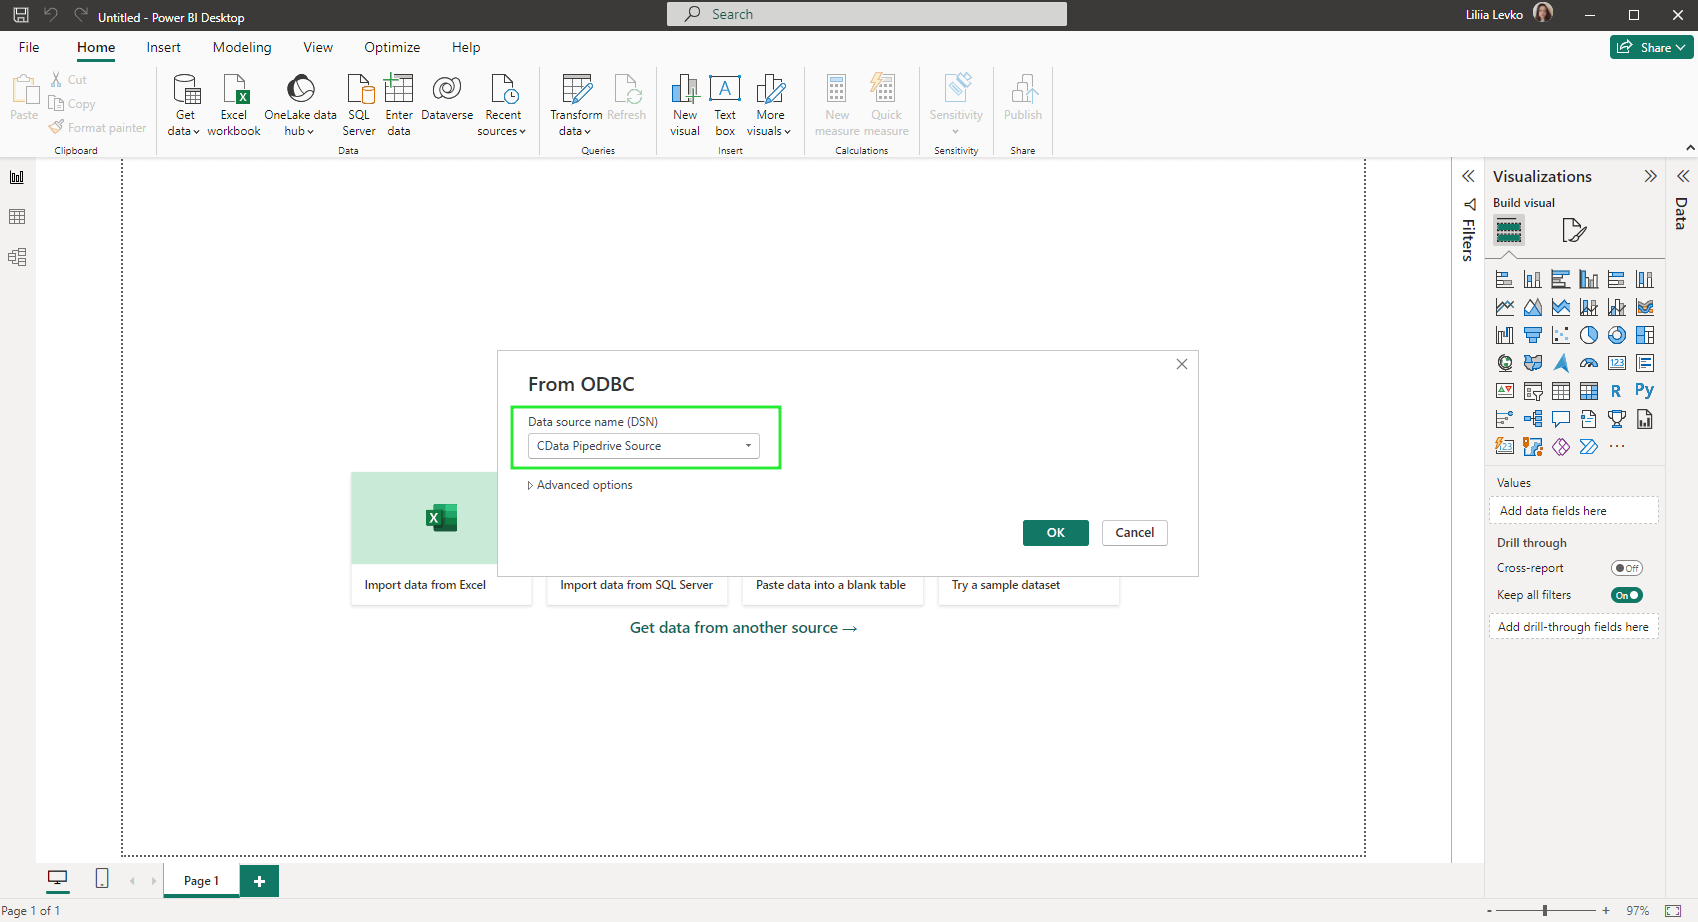
Task: Select the table visual
Action: pos(1560,391)
